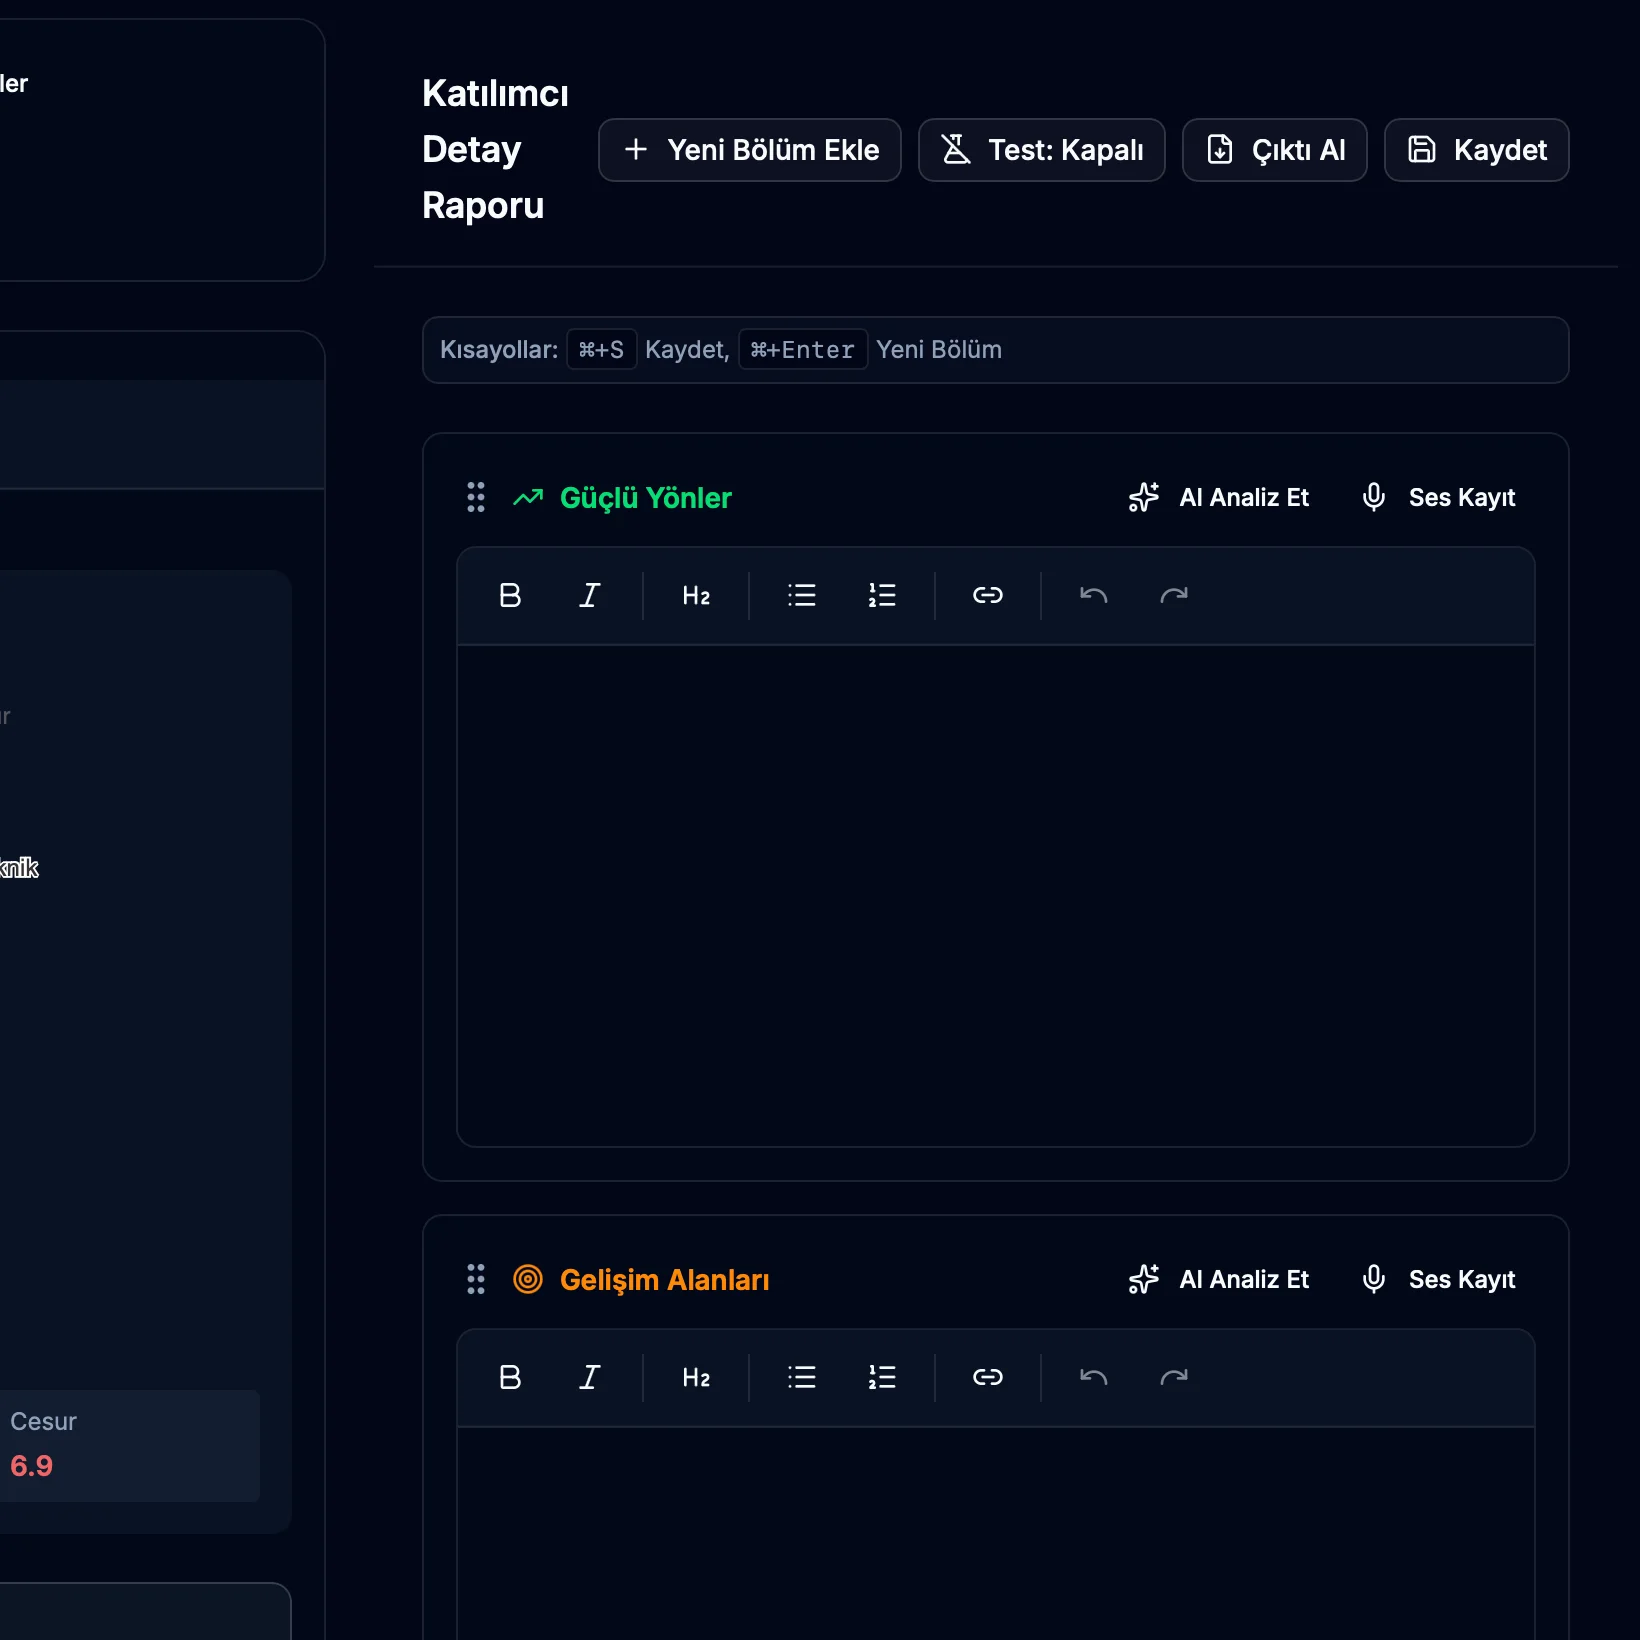This screenshot has width=1640, height=1640.
Task: Grab drag handle of Gelişim Alanları section
Action: point(476,1279)
